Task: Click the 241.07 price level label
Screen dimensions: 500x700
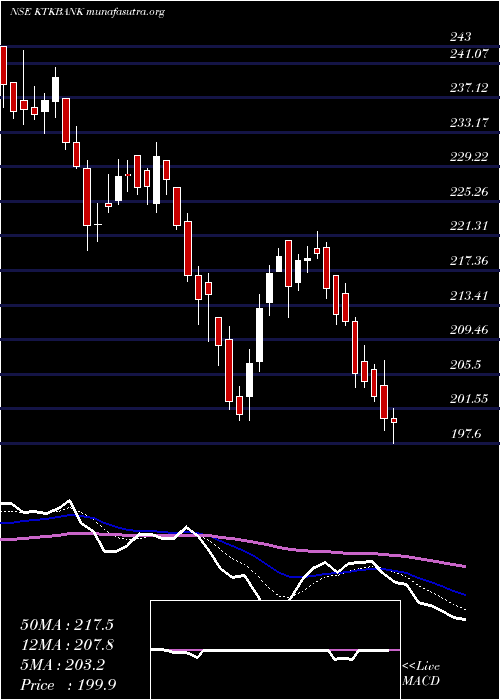Action: pos(467,54)
